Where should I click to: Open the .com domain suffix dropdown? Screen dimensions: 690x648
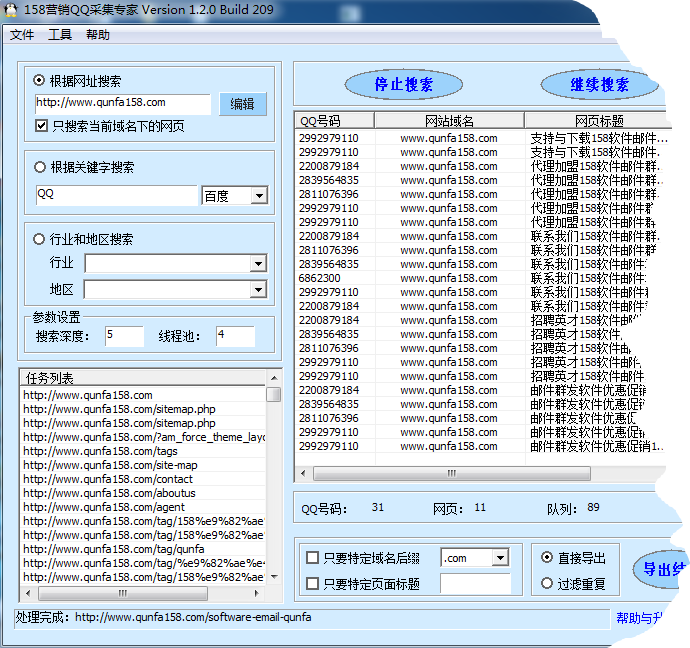500,558
